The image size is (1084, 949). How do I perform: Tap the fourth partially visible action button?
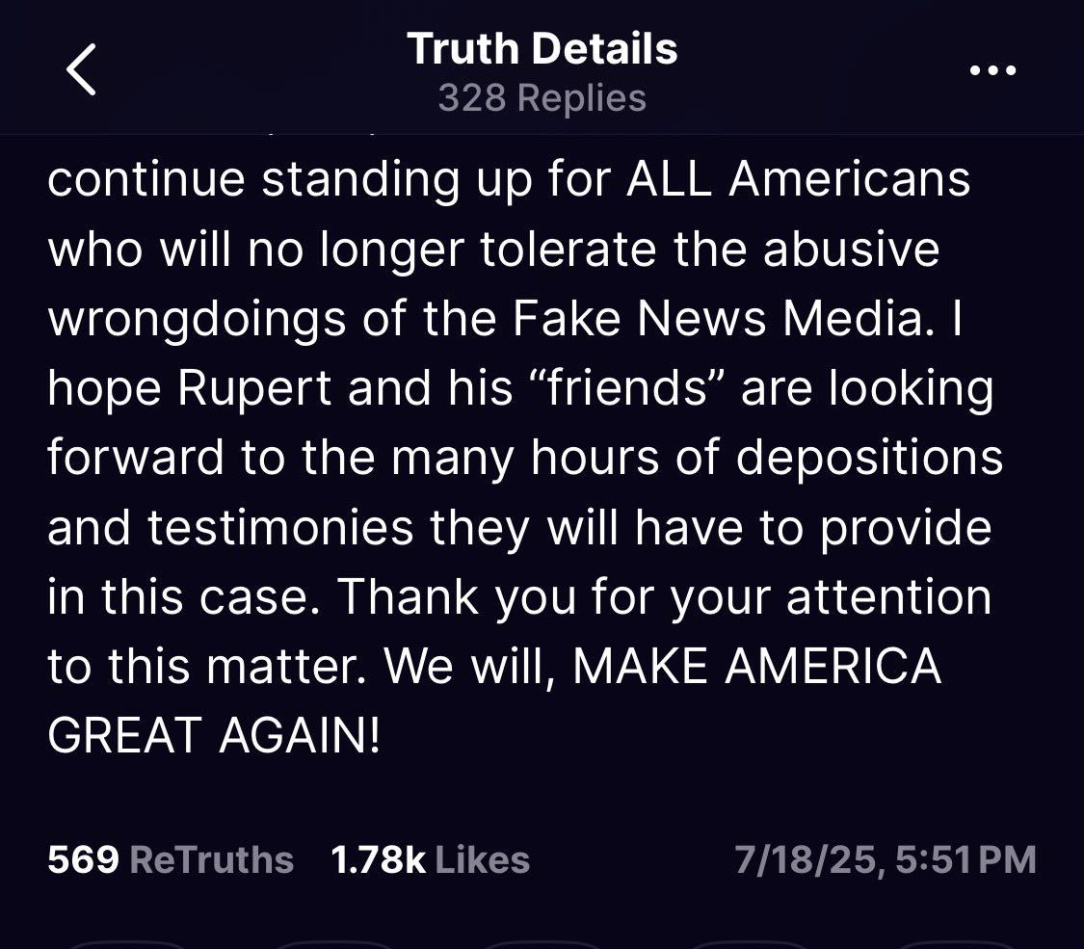[x=751, y=944]
